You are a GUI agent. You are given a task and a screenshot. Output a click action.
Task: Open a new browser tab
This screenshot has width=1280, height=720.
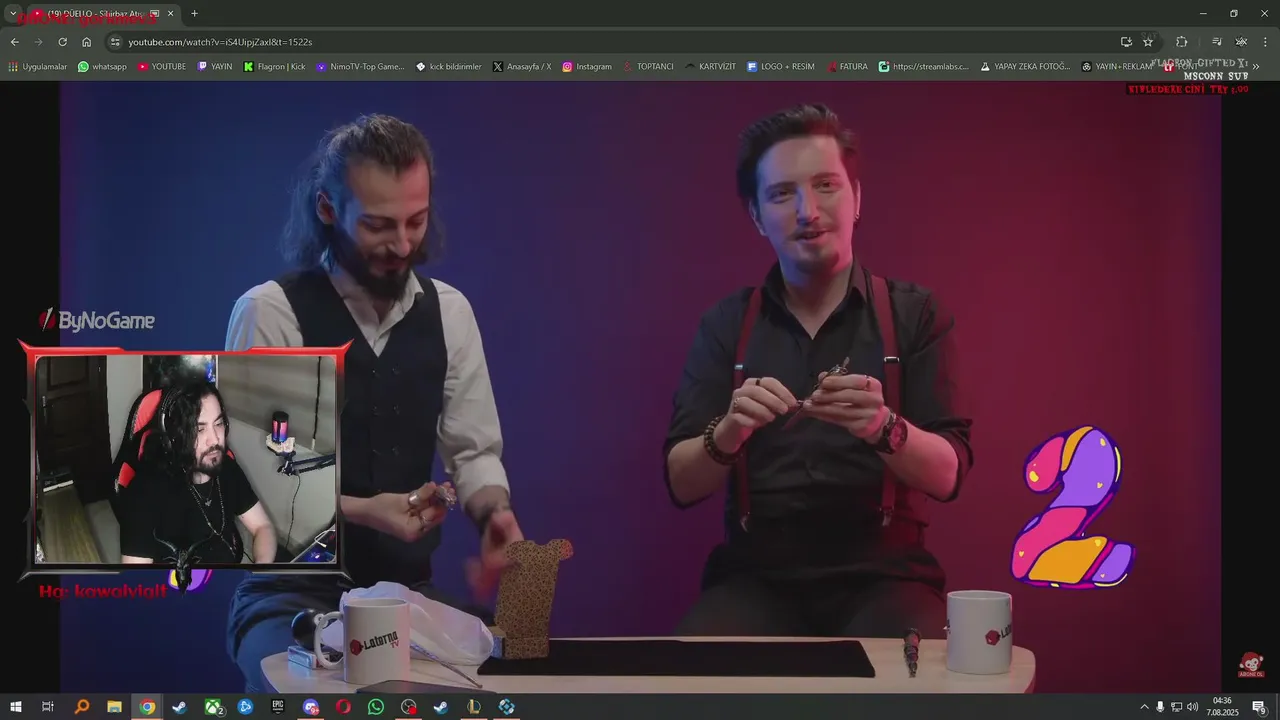194,14
